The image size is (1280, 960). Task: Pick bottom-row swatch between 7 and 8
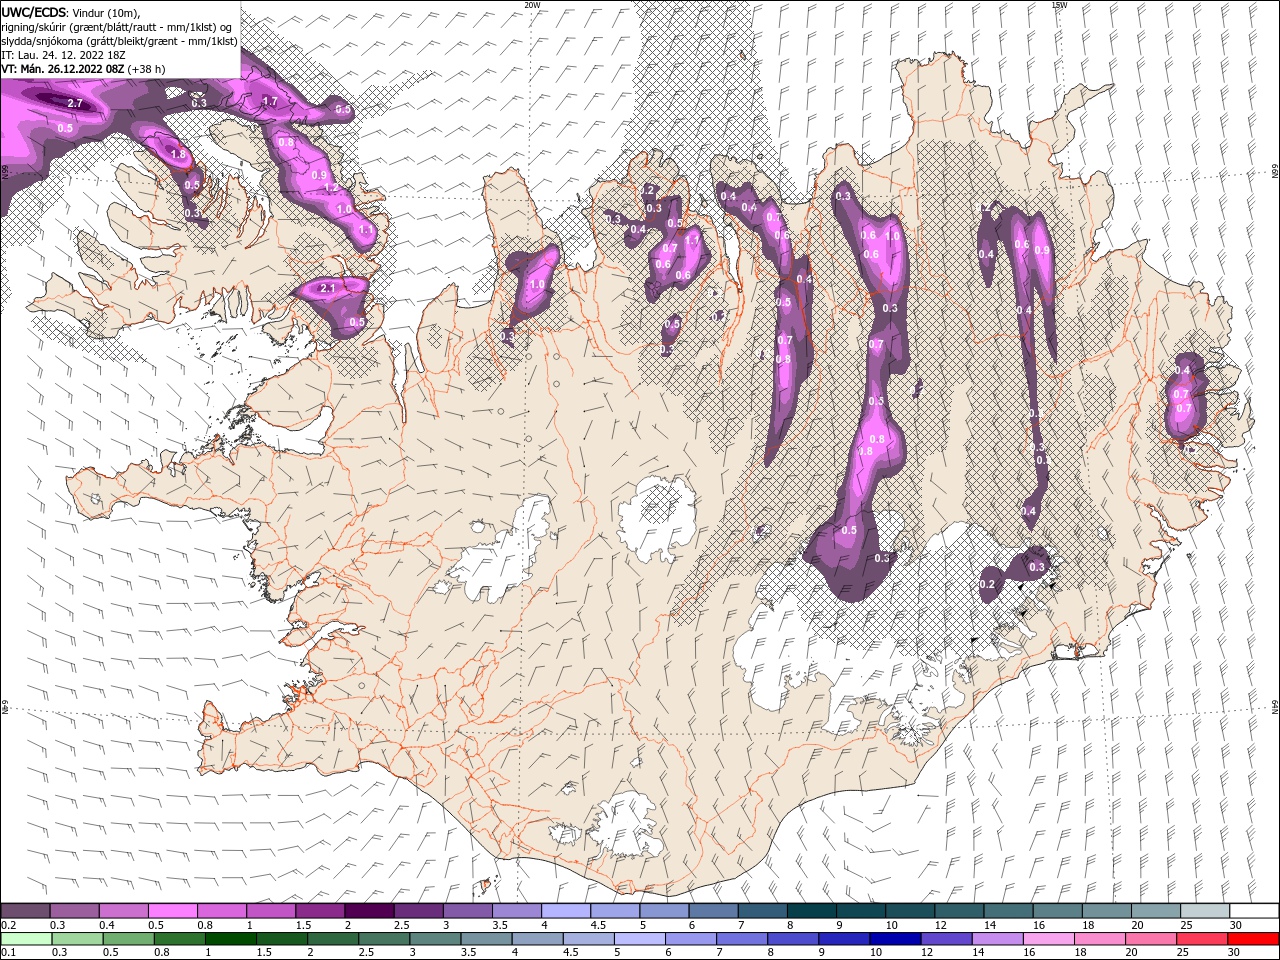pyautogui.click(x=742, y=939)
